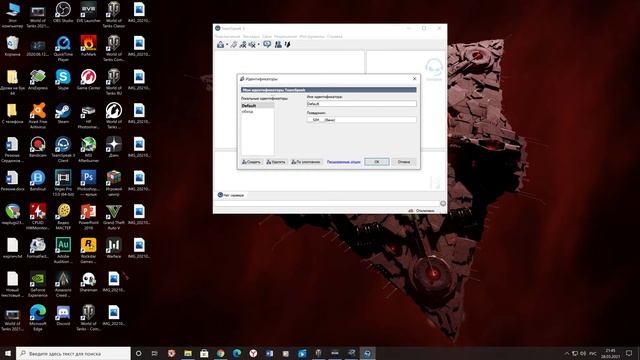
Task: Open GeForce Experience desktop icon
Action: pos(38,284)
